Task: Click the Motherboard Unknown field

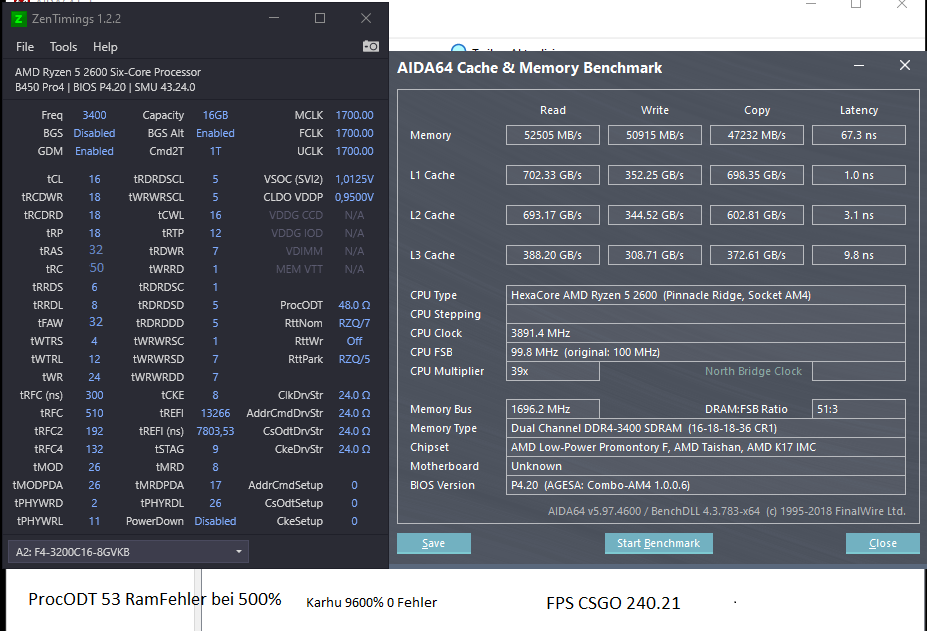Action: point(705,466)
